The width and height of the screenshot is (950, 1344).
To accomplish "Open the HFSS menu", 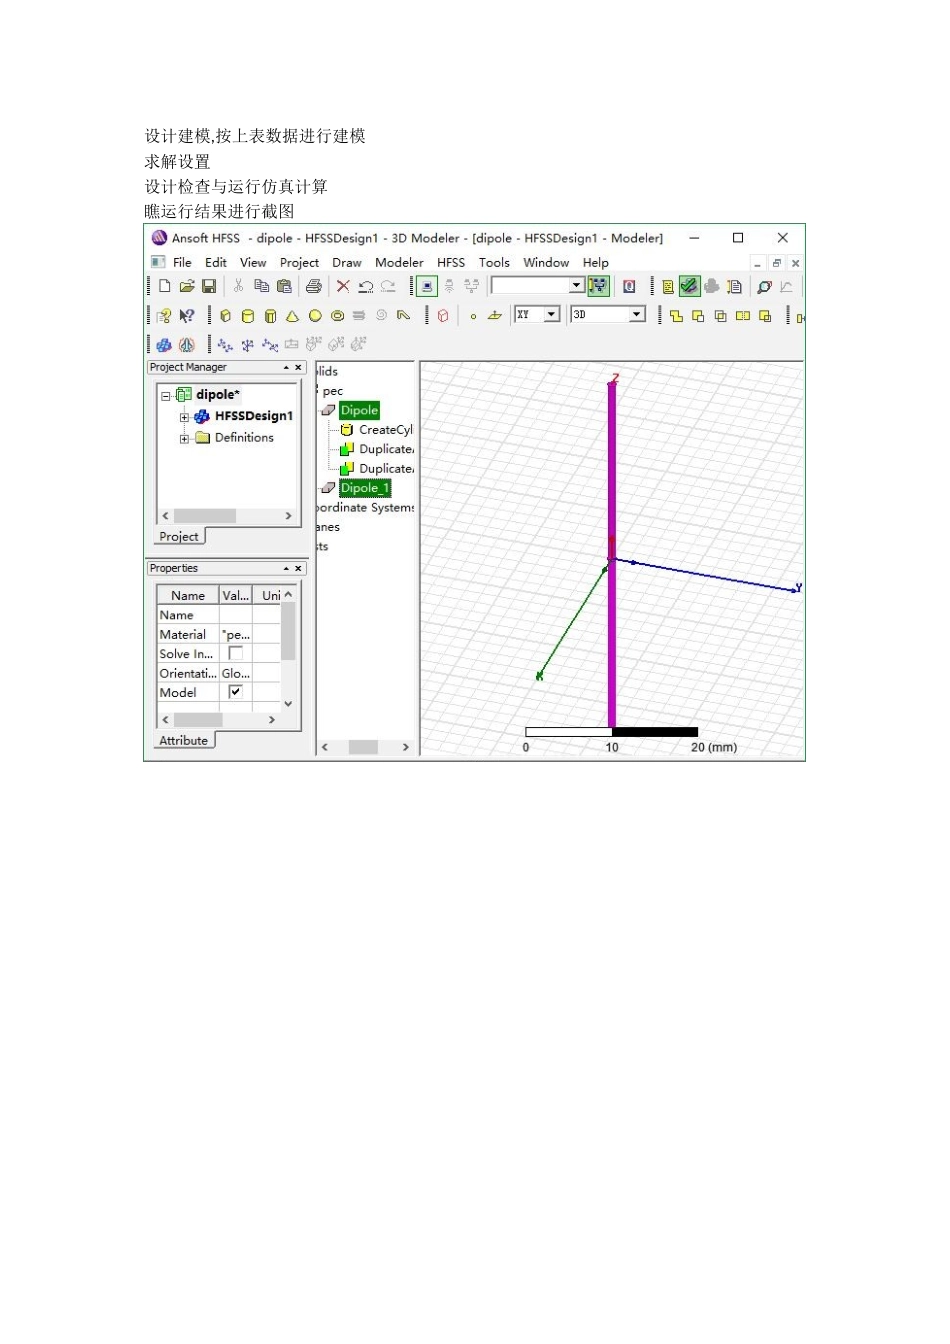I will pos(451,262).
